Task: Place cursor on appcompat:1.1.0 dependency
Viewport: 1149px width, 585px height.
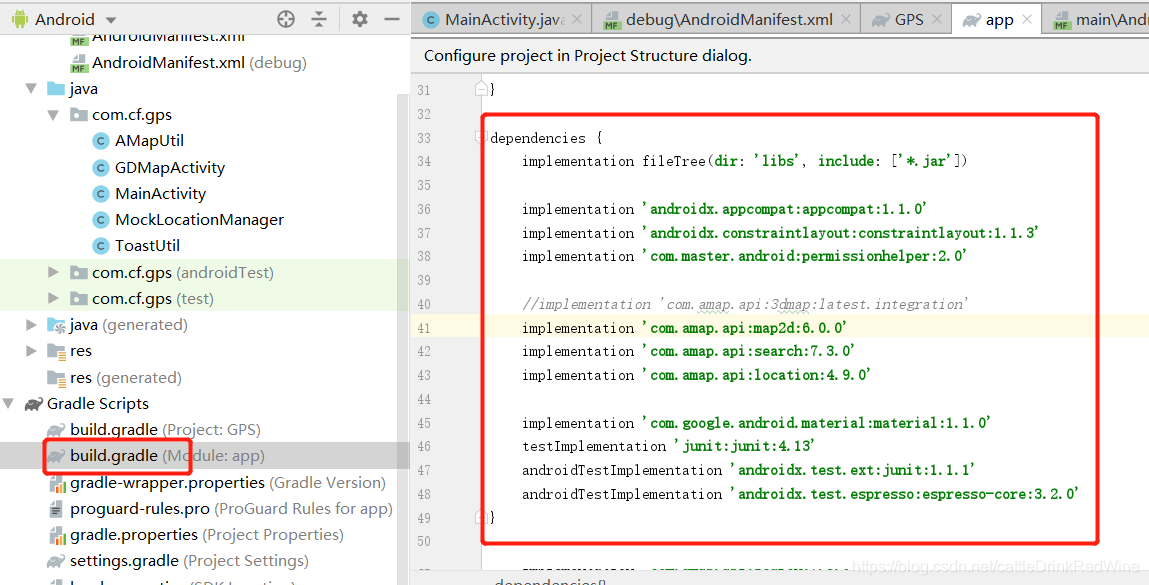Action: click(x=784, y=210)
